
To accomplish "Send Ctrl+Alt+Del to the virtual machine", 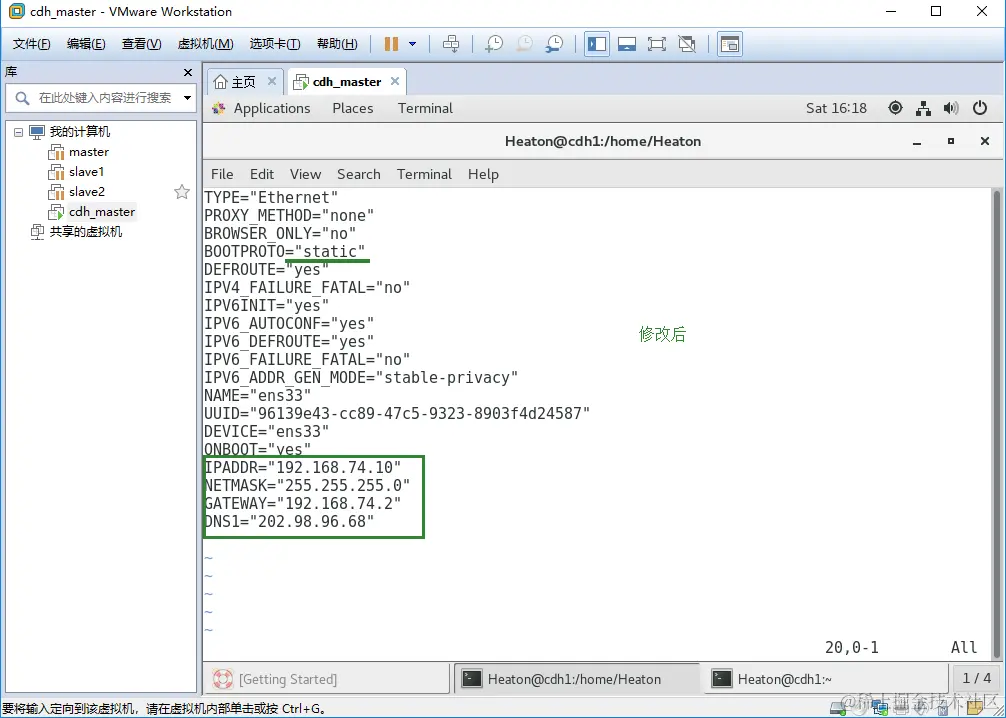I will pos(451,44).
